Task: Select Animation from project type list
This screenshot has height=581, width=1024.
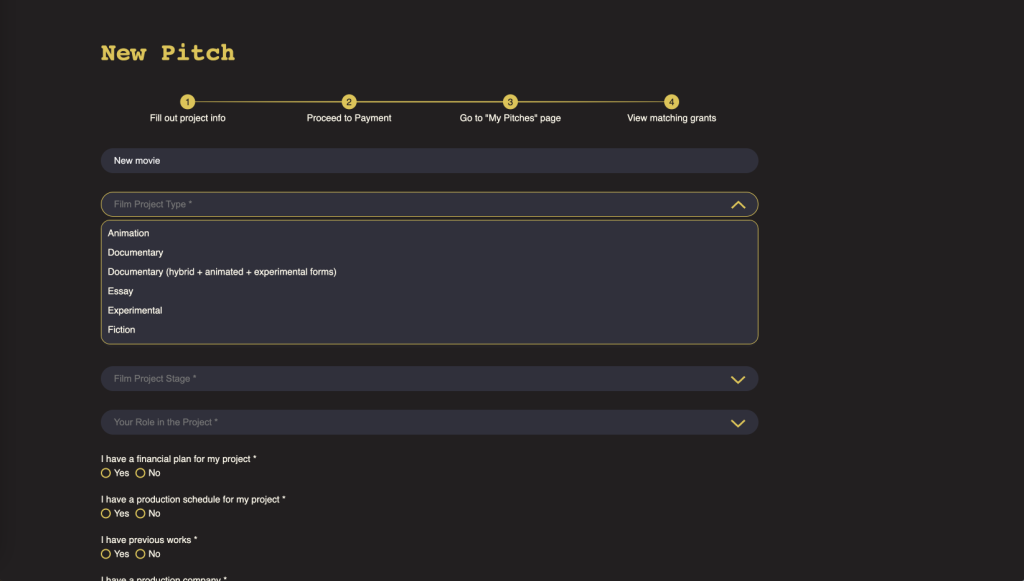Action: [x=130, y=233]
